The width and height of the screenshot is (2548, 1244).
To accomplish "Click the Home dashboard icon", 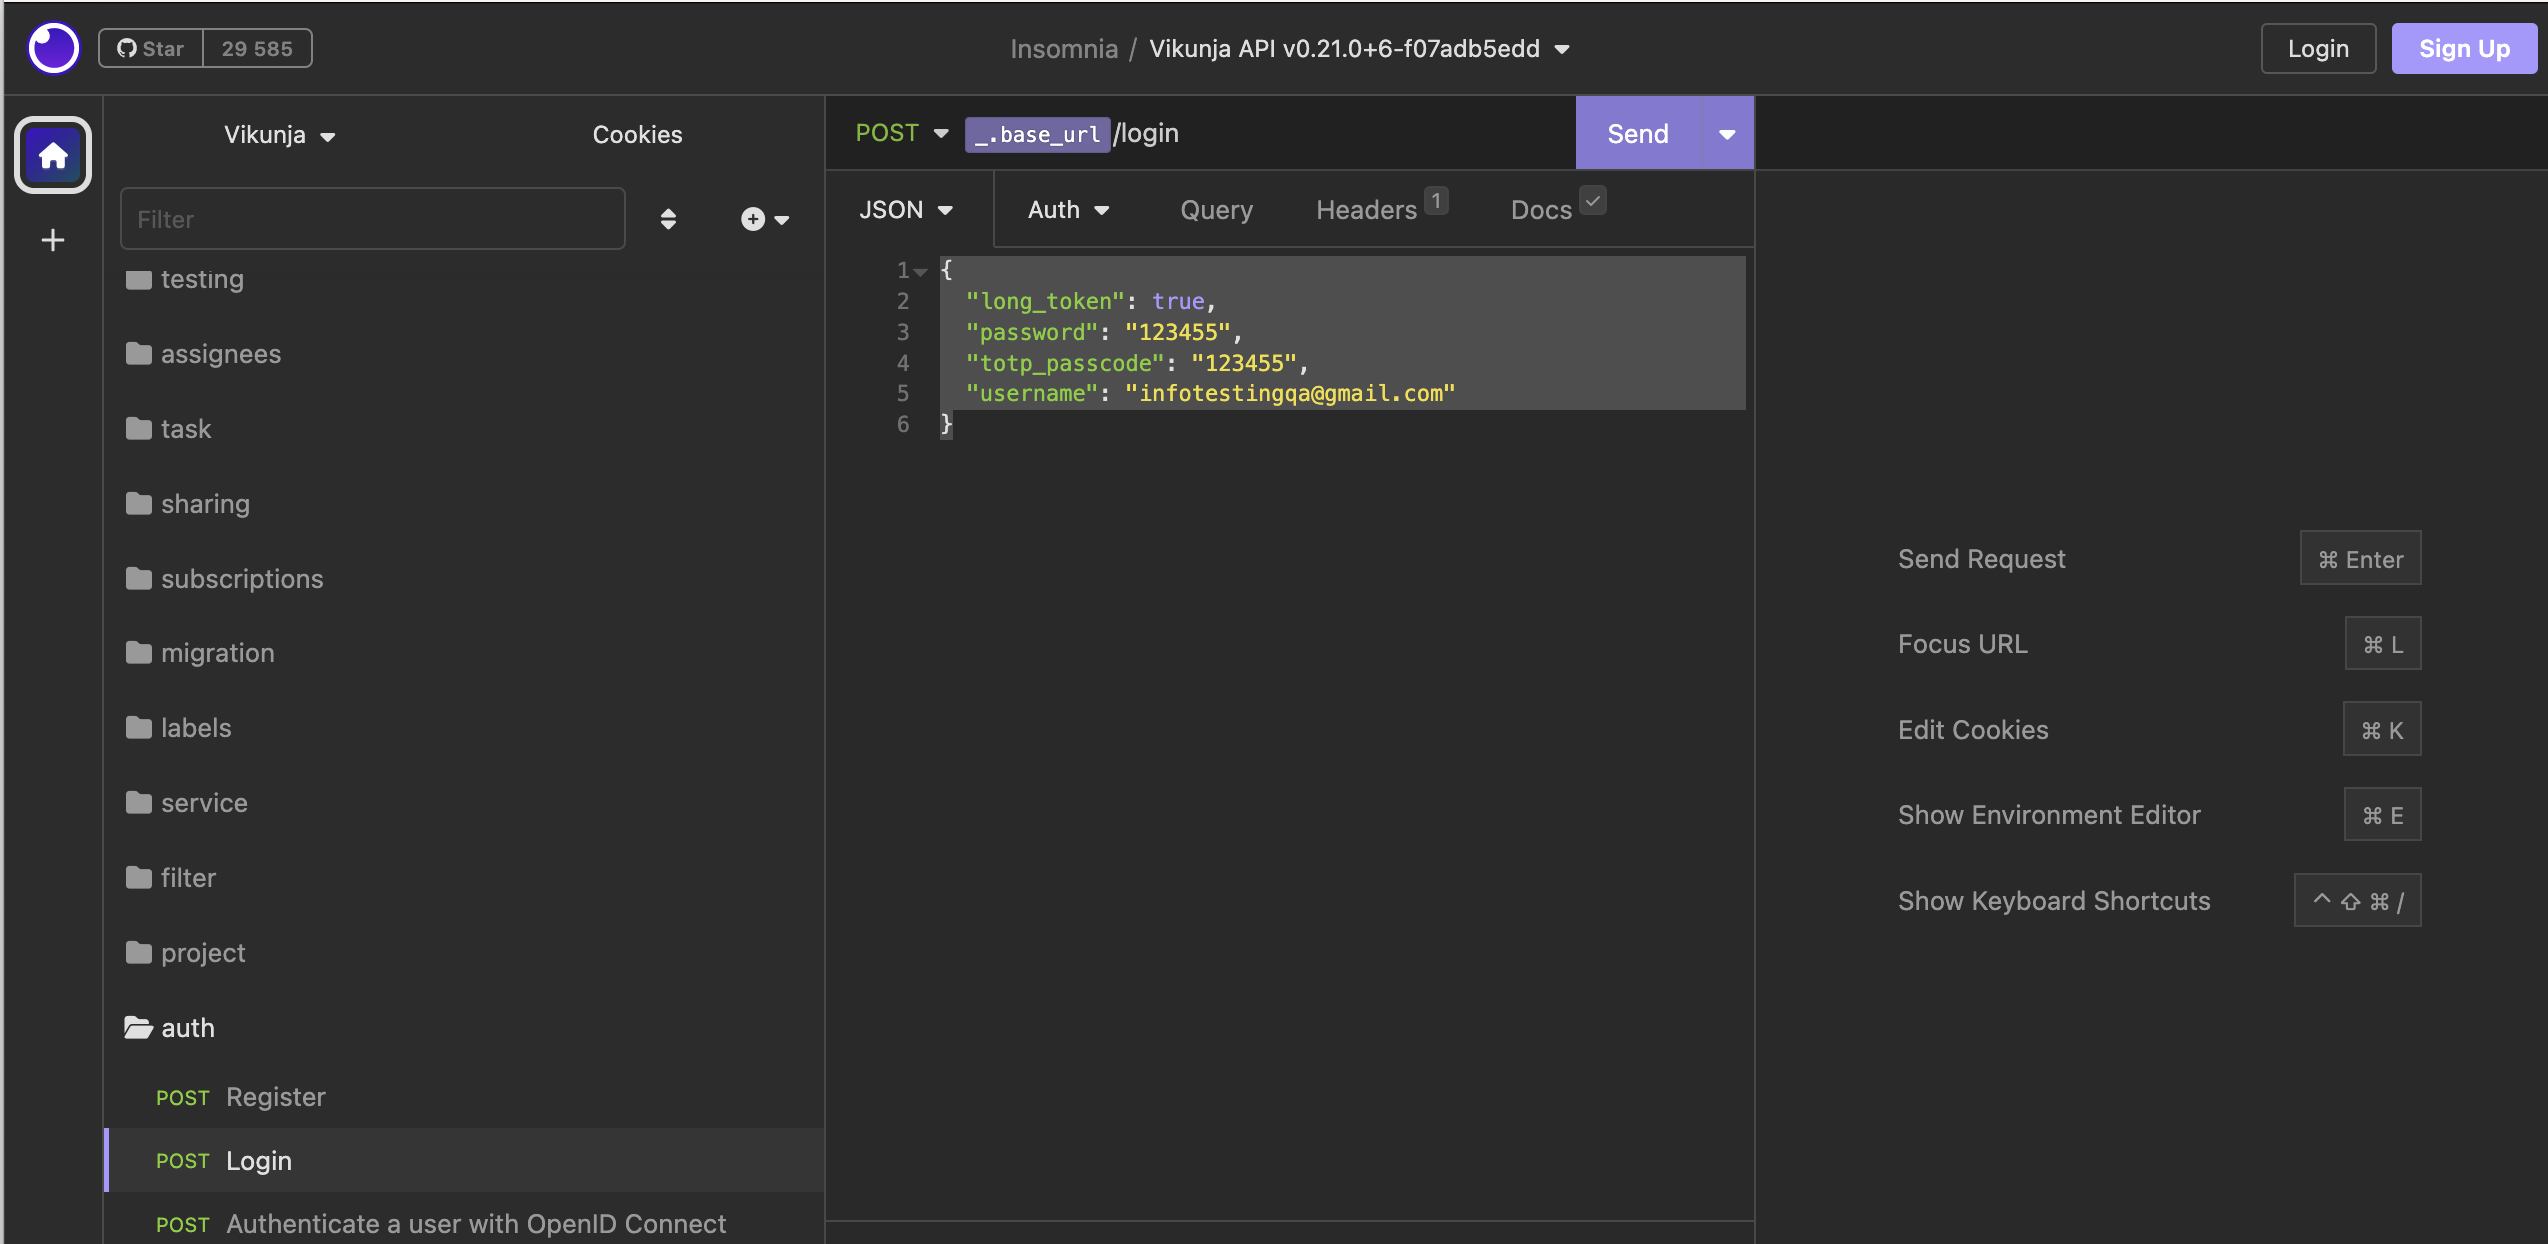I will pos(53,155).
